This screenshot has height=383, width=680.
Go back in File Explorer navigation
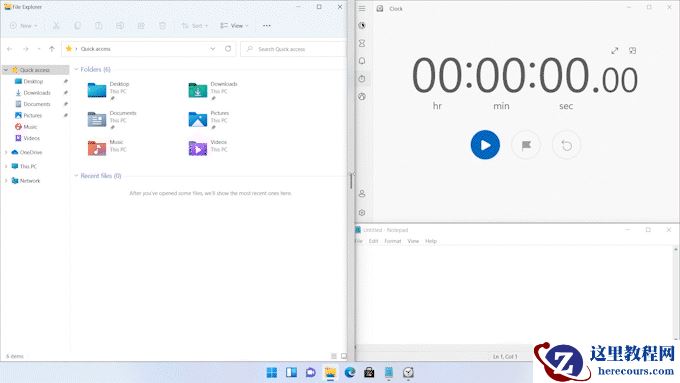click(x=10, y=49)
